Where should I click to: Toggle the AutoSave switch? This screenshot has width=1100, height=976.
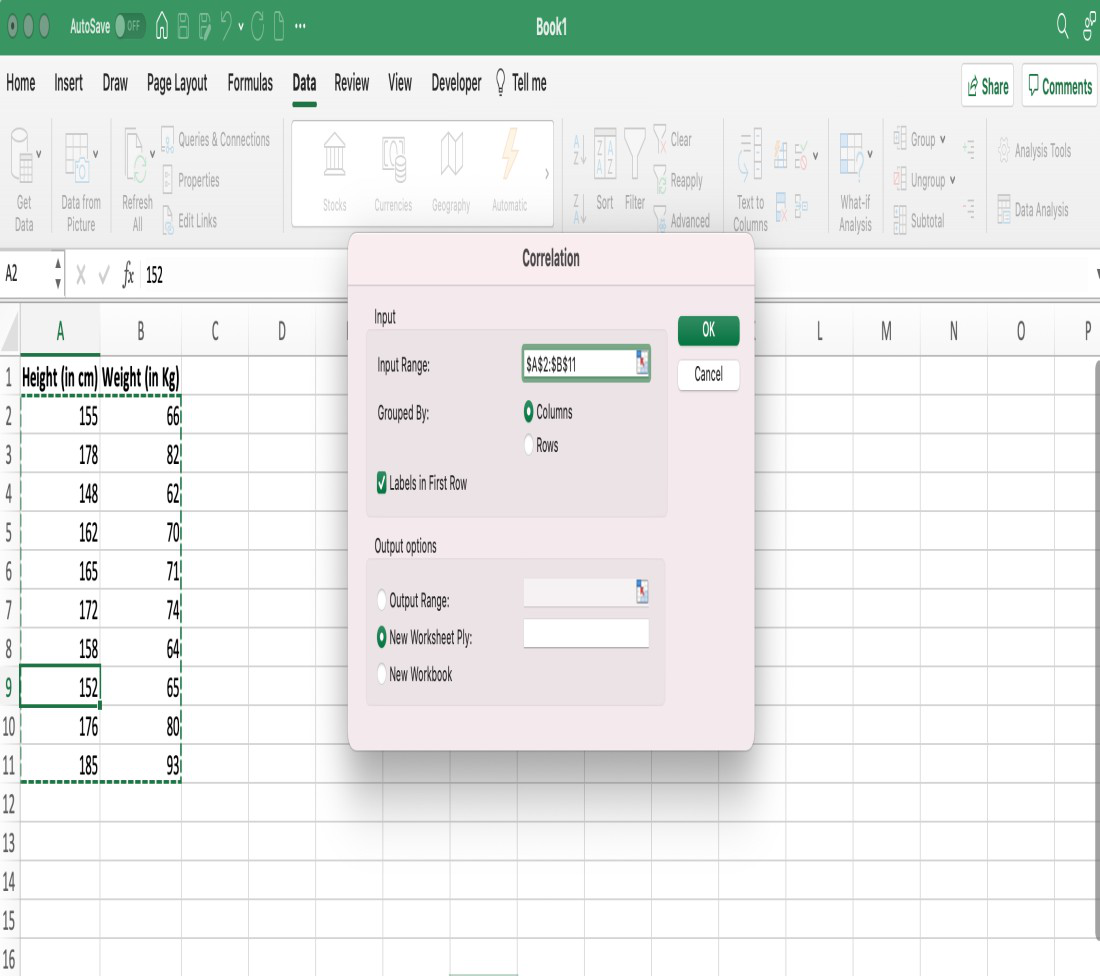(x=129, y=26)
